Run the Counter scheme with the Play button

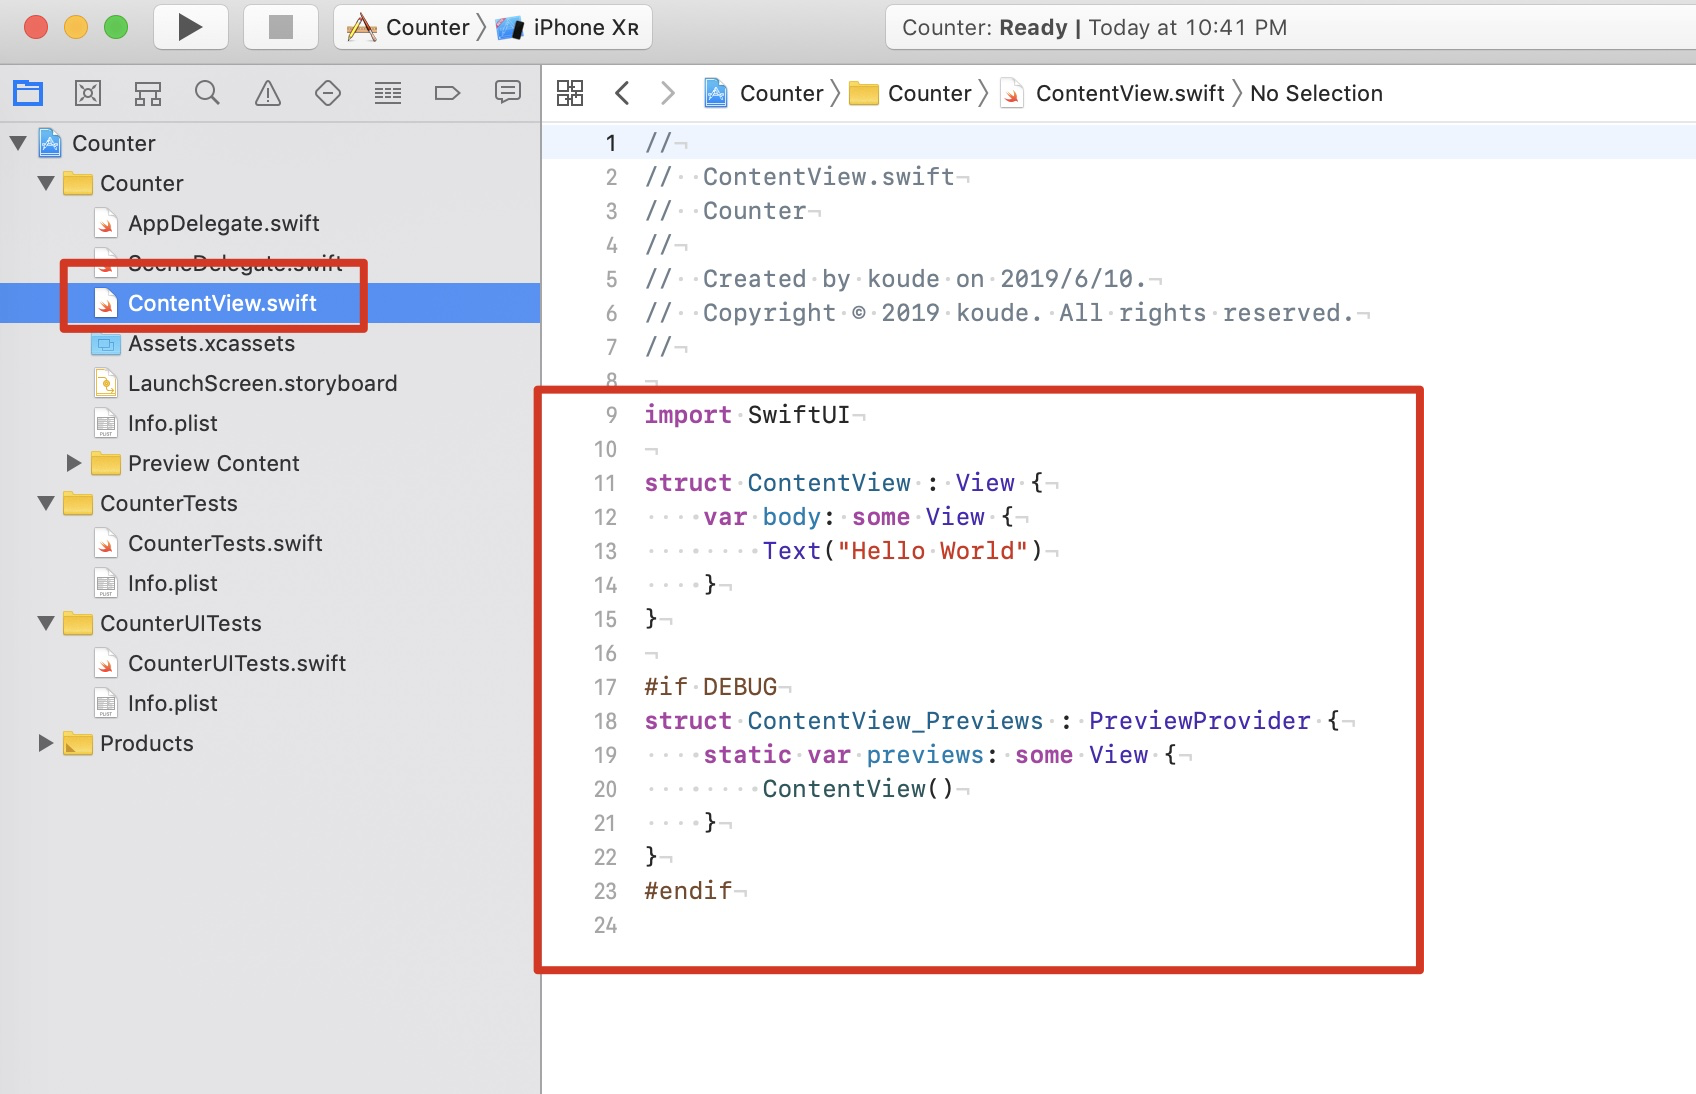point(190,27)
